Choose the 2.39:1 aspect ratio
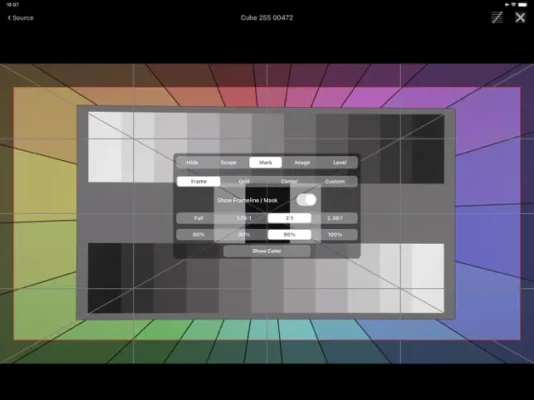This screenshot has height=400, width=534. (334, 218)
